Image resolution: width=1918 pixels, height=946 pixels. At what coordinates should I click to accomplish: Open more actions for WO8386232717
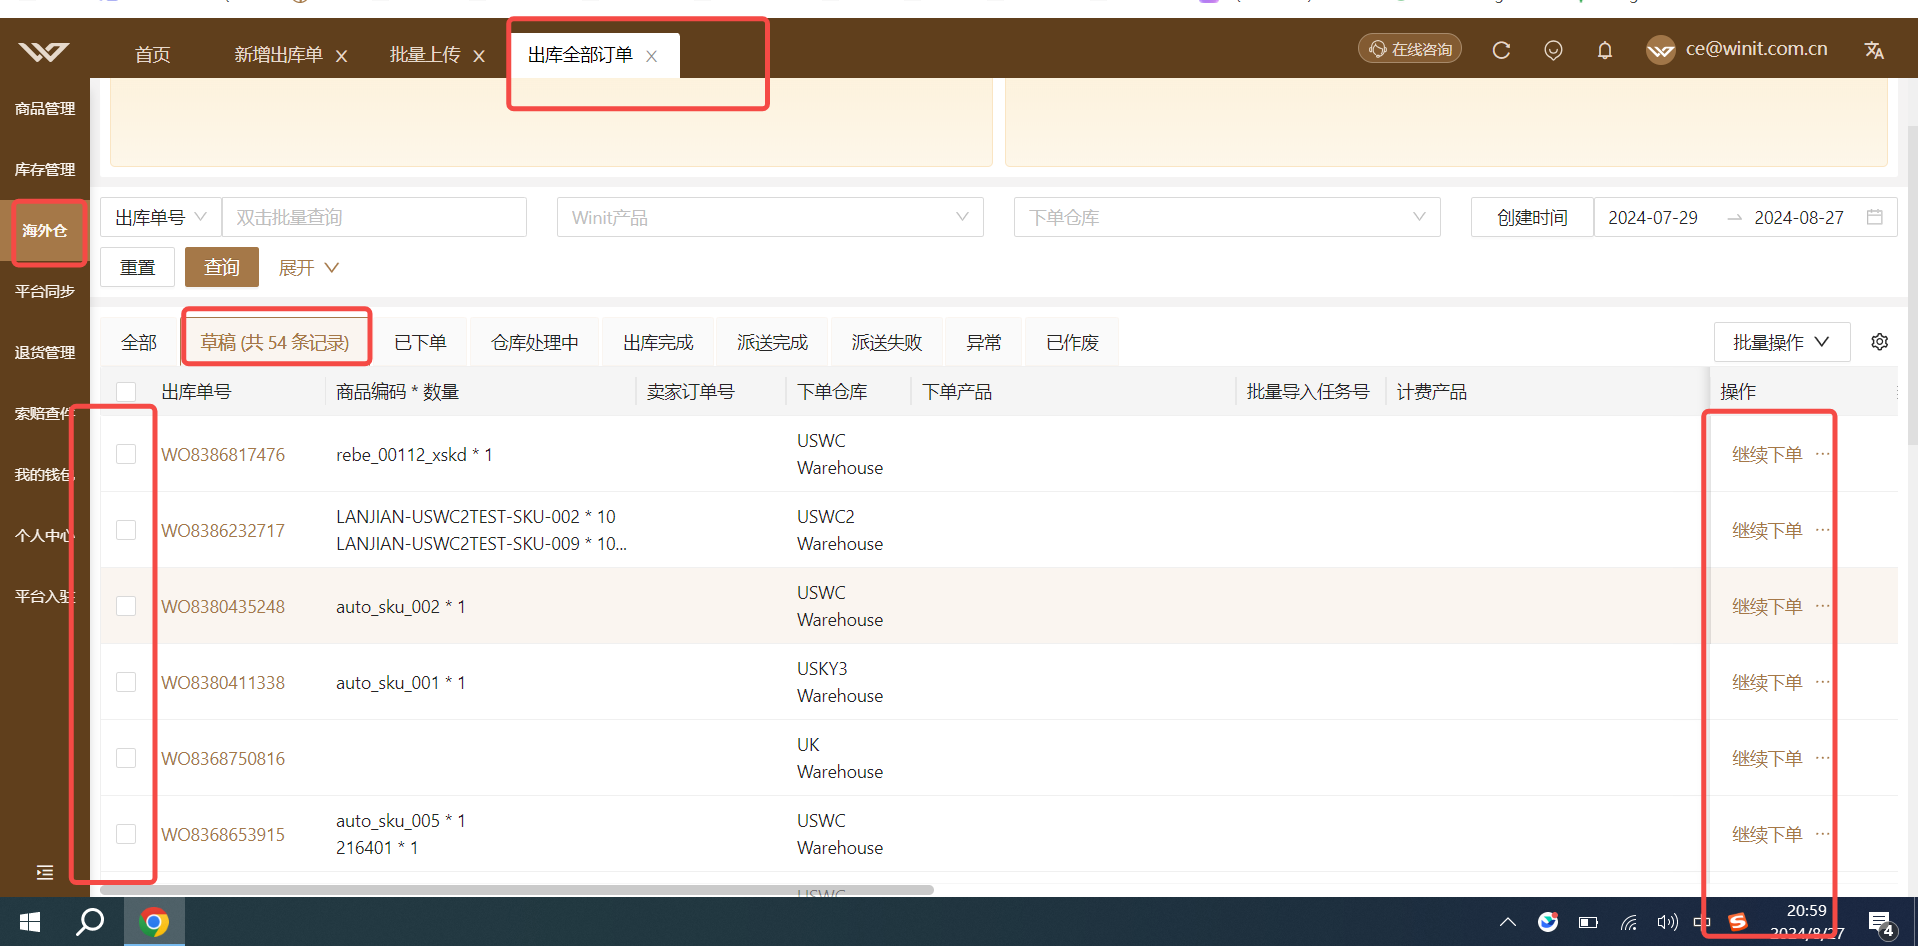tap(1823, 530)
